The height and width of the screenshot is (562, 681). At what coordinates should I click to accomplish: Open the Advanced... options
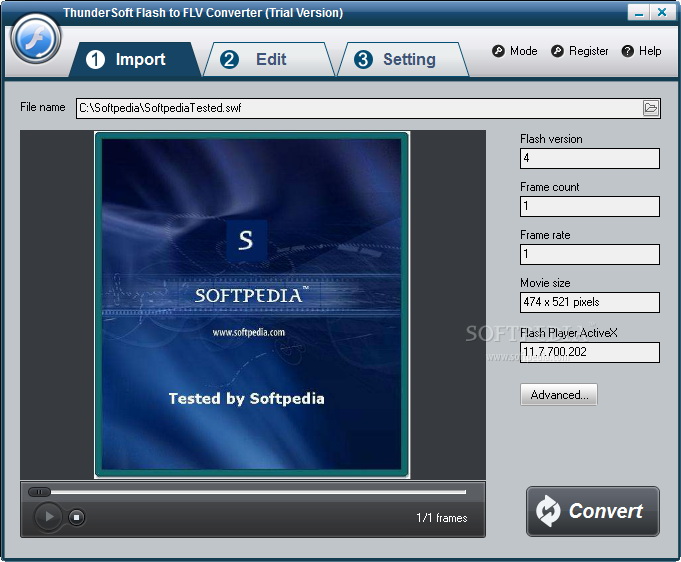tap(559, 395)
